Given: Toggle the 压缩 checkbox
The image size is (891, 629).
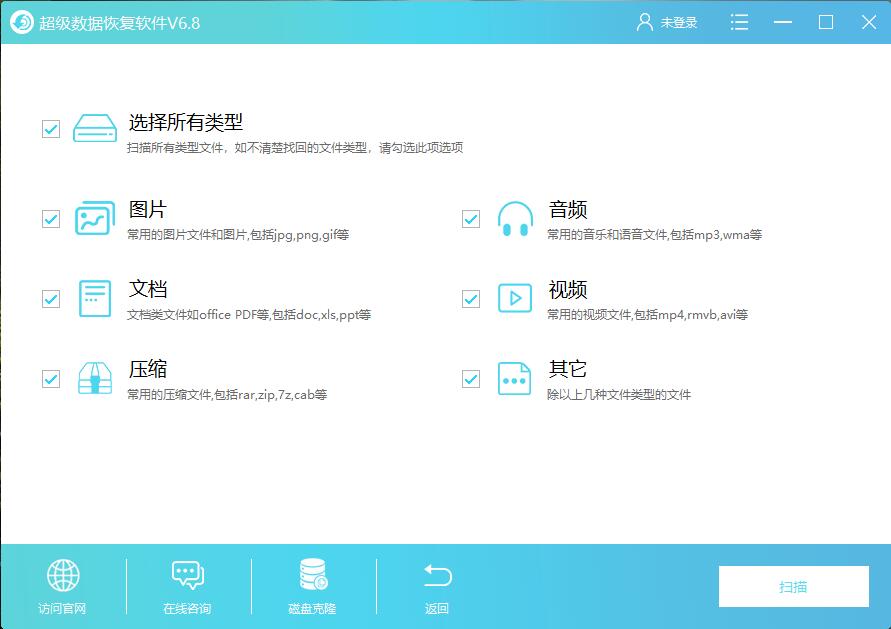Looking at the screenshot, I should (51, 379).
